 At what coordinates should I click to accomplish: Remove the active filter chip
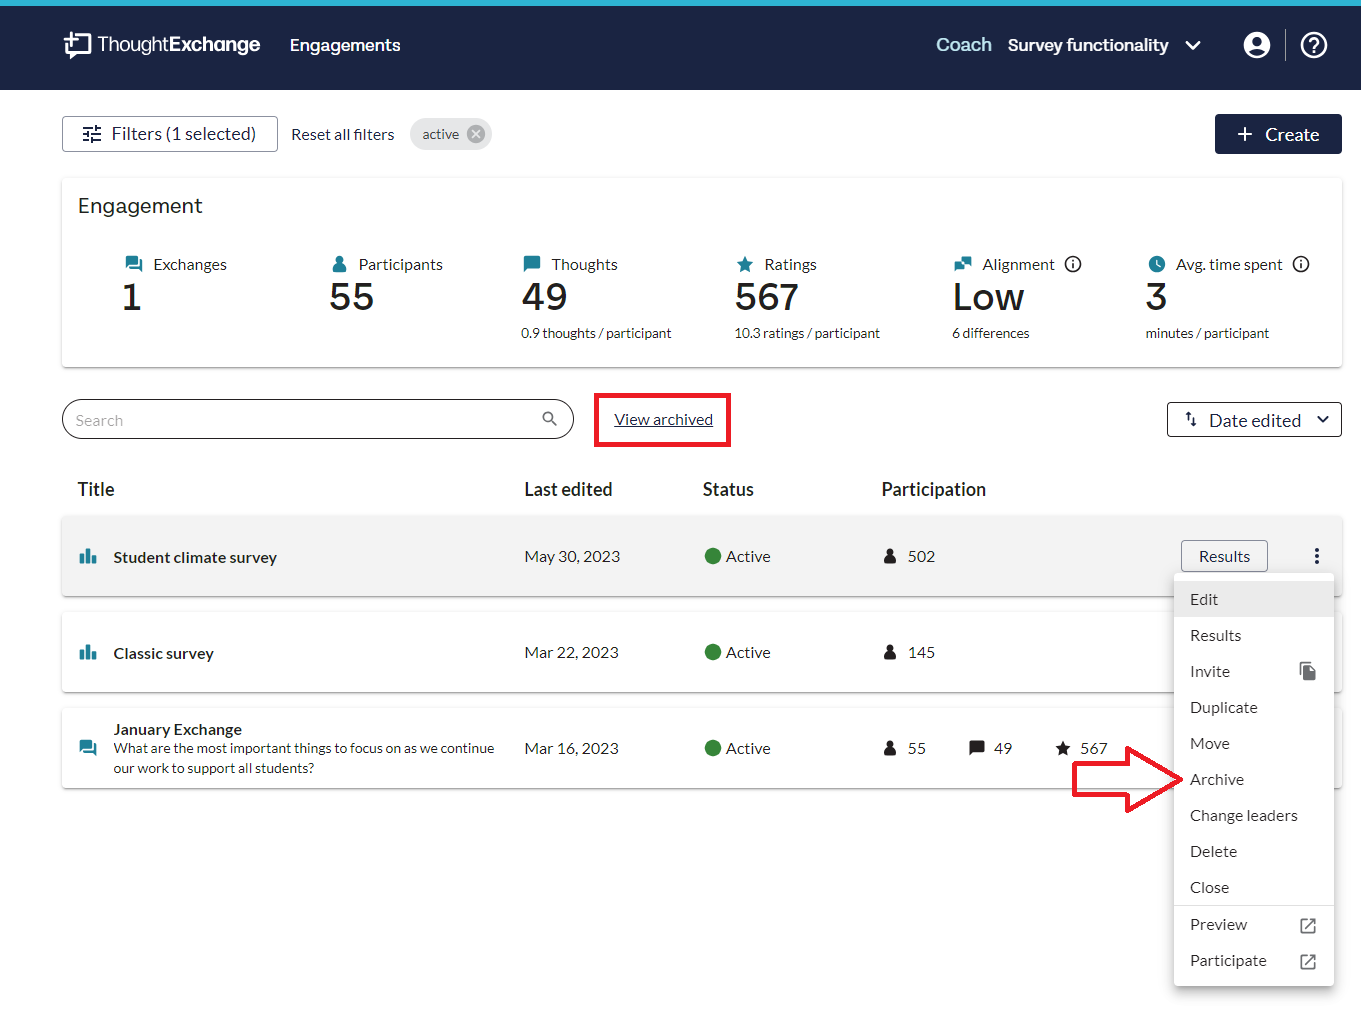476,134
